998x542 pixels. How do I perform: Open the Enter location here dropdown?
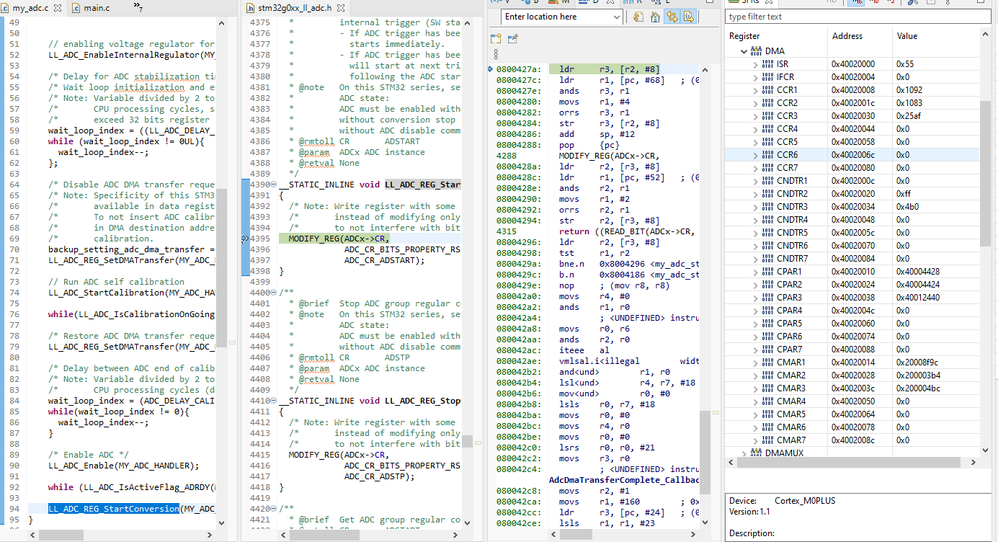click(616, 17)
